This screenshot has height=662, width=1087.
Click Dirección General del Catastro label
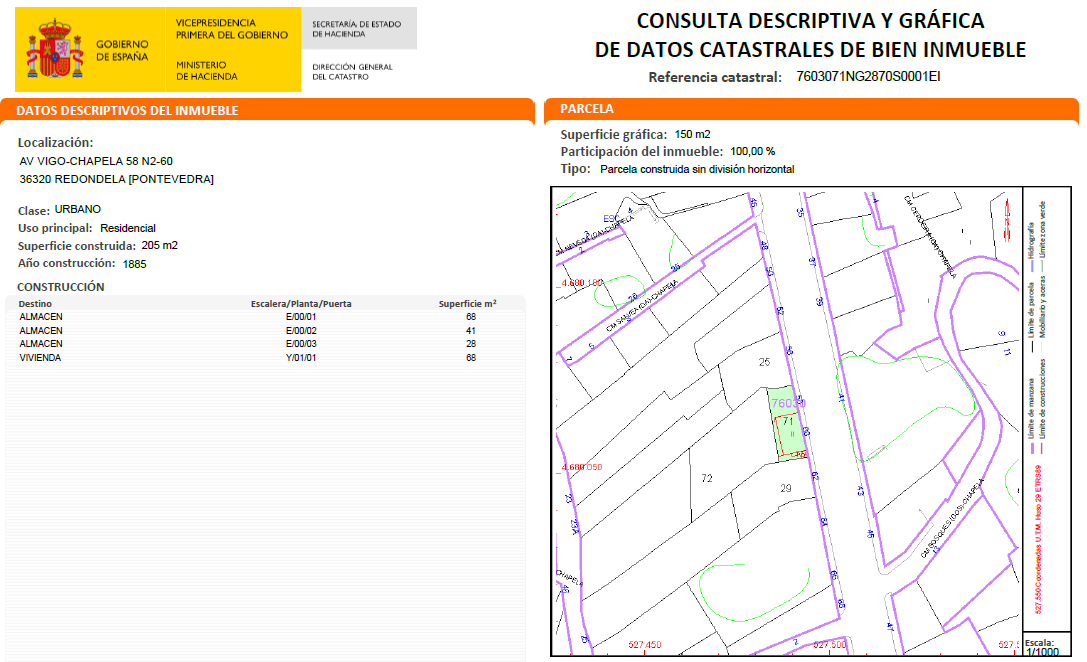[x=352, y=72]
